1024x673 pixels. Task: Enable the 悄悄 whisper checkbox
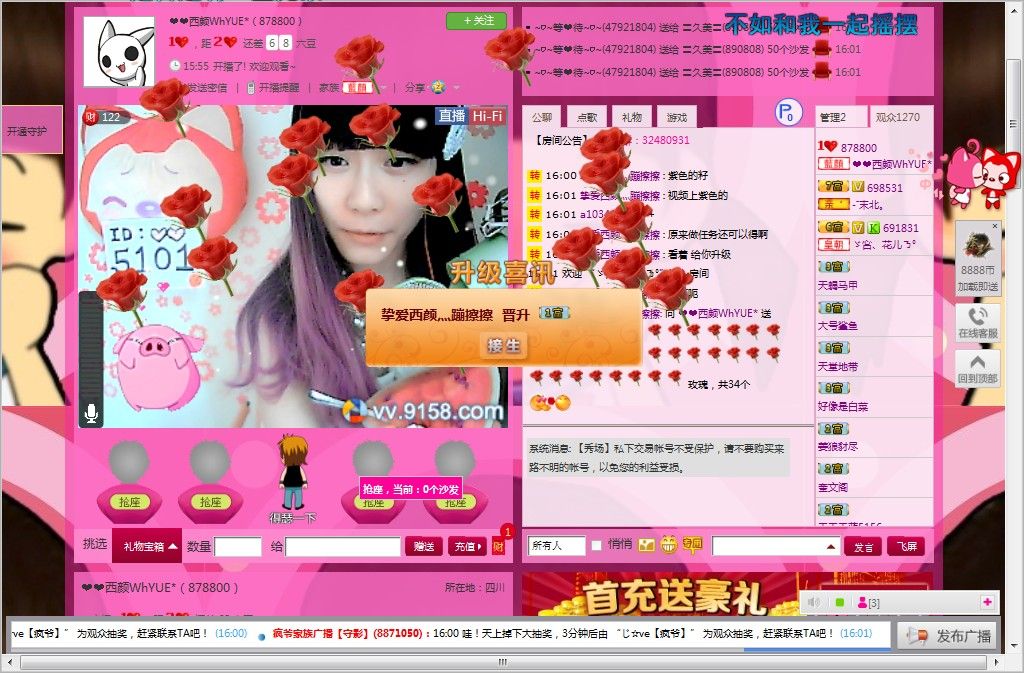[x=596, y=545]
